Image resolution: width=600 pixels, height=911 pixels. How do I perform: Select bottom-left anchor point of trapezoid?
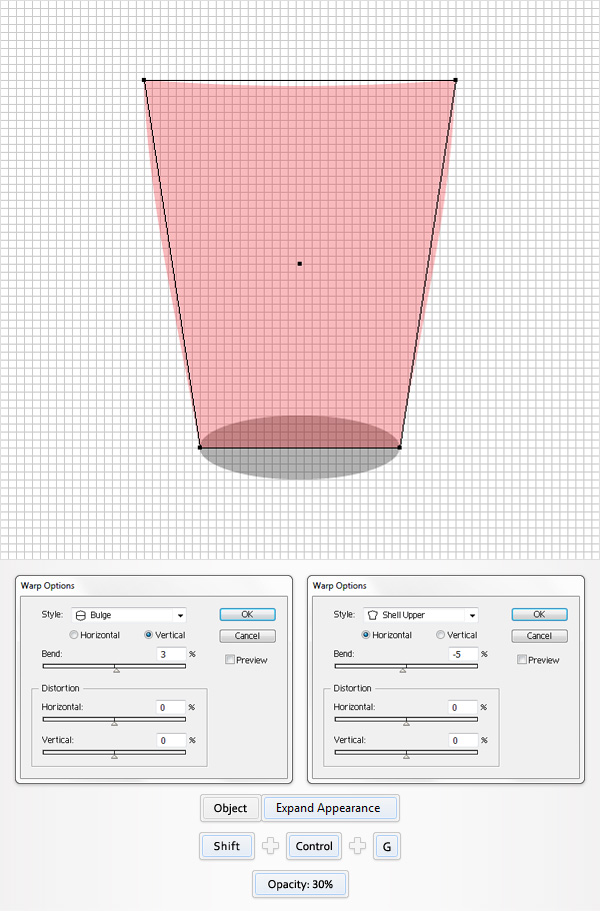(200, 447)
